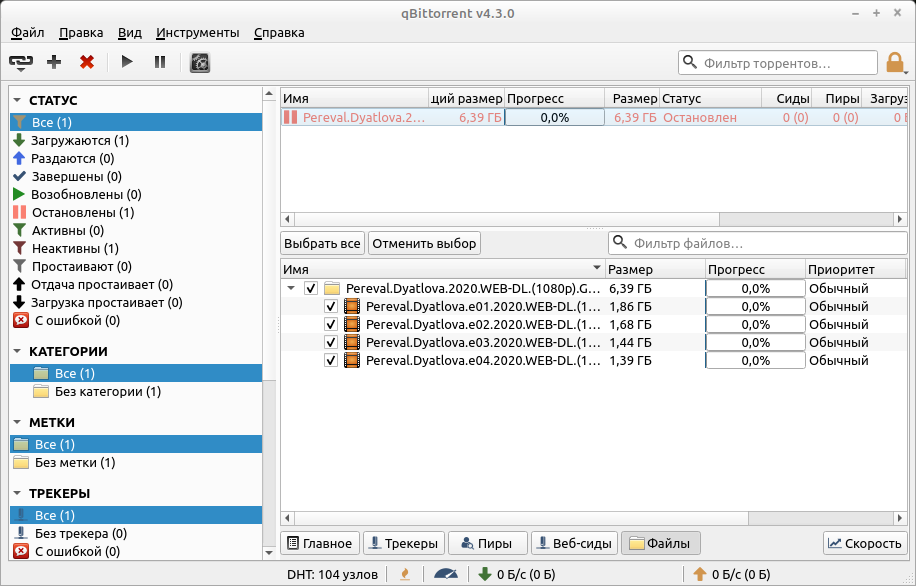Pause torrent with the pause toolbar button
Viewport: 916px width, 586px height.
tap(159, 61)
